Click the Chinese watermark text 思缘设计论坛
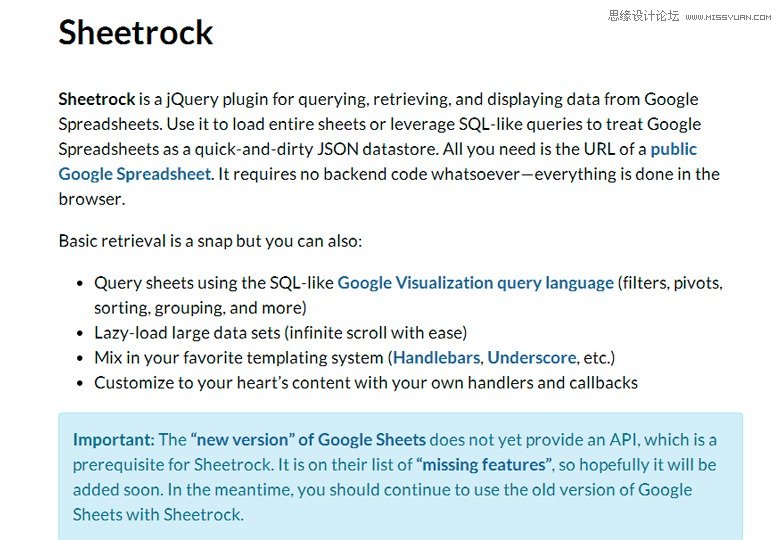Image resolution: width=782 pixels, height=540 pixels. [643, 16]
